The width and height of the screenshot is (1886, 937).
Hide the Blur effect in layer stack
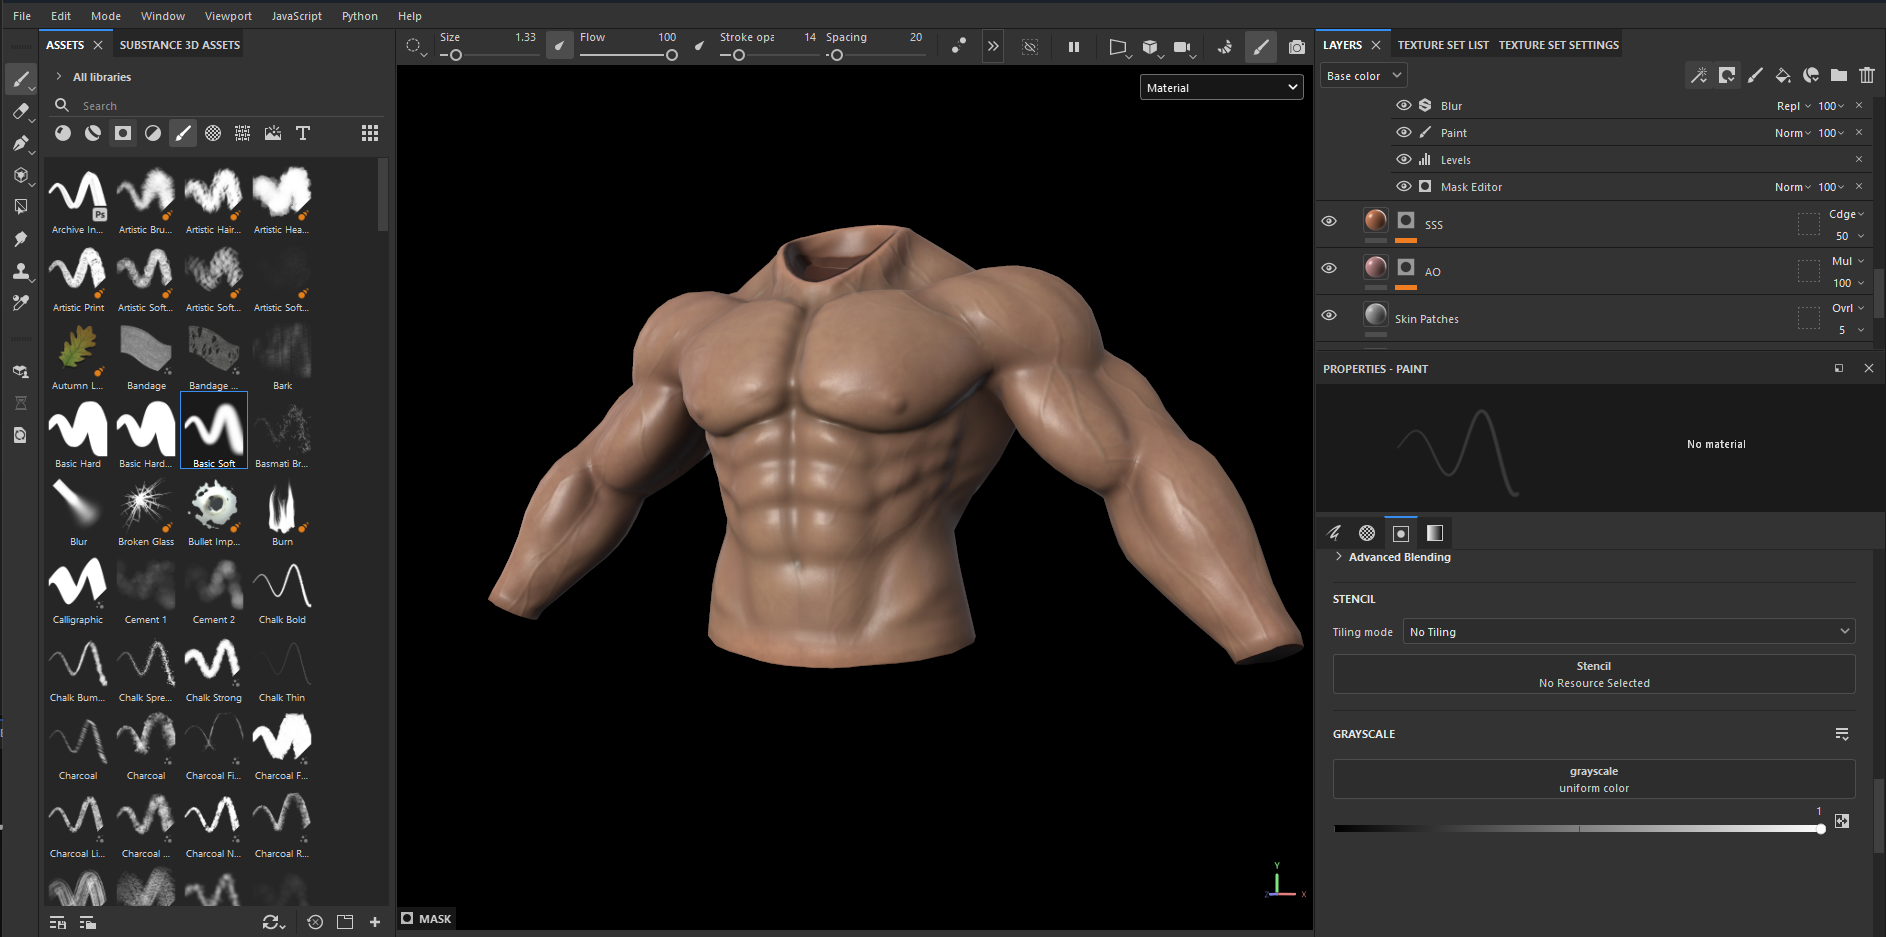tap(1403, 105)
